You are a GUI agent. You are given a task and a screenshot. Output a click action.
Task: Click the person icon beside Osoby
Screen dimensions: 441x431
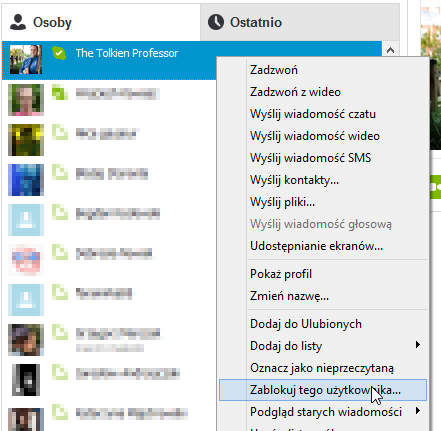coord(18,22)
